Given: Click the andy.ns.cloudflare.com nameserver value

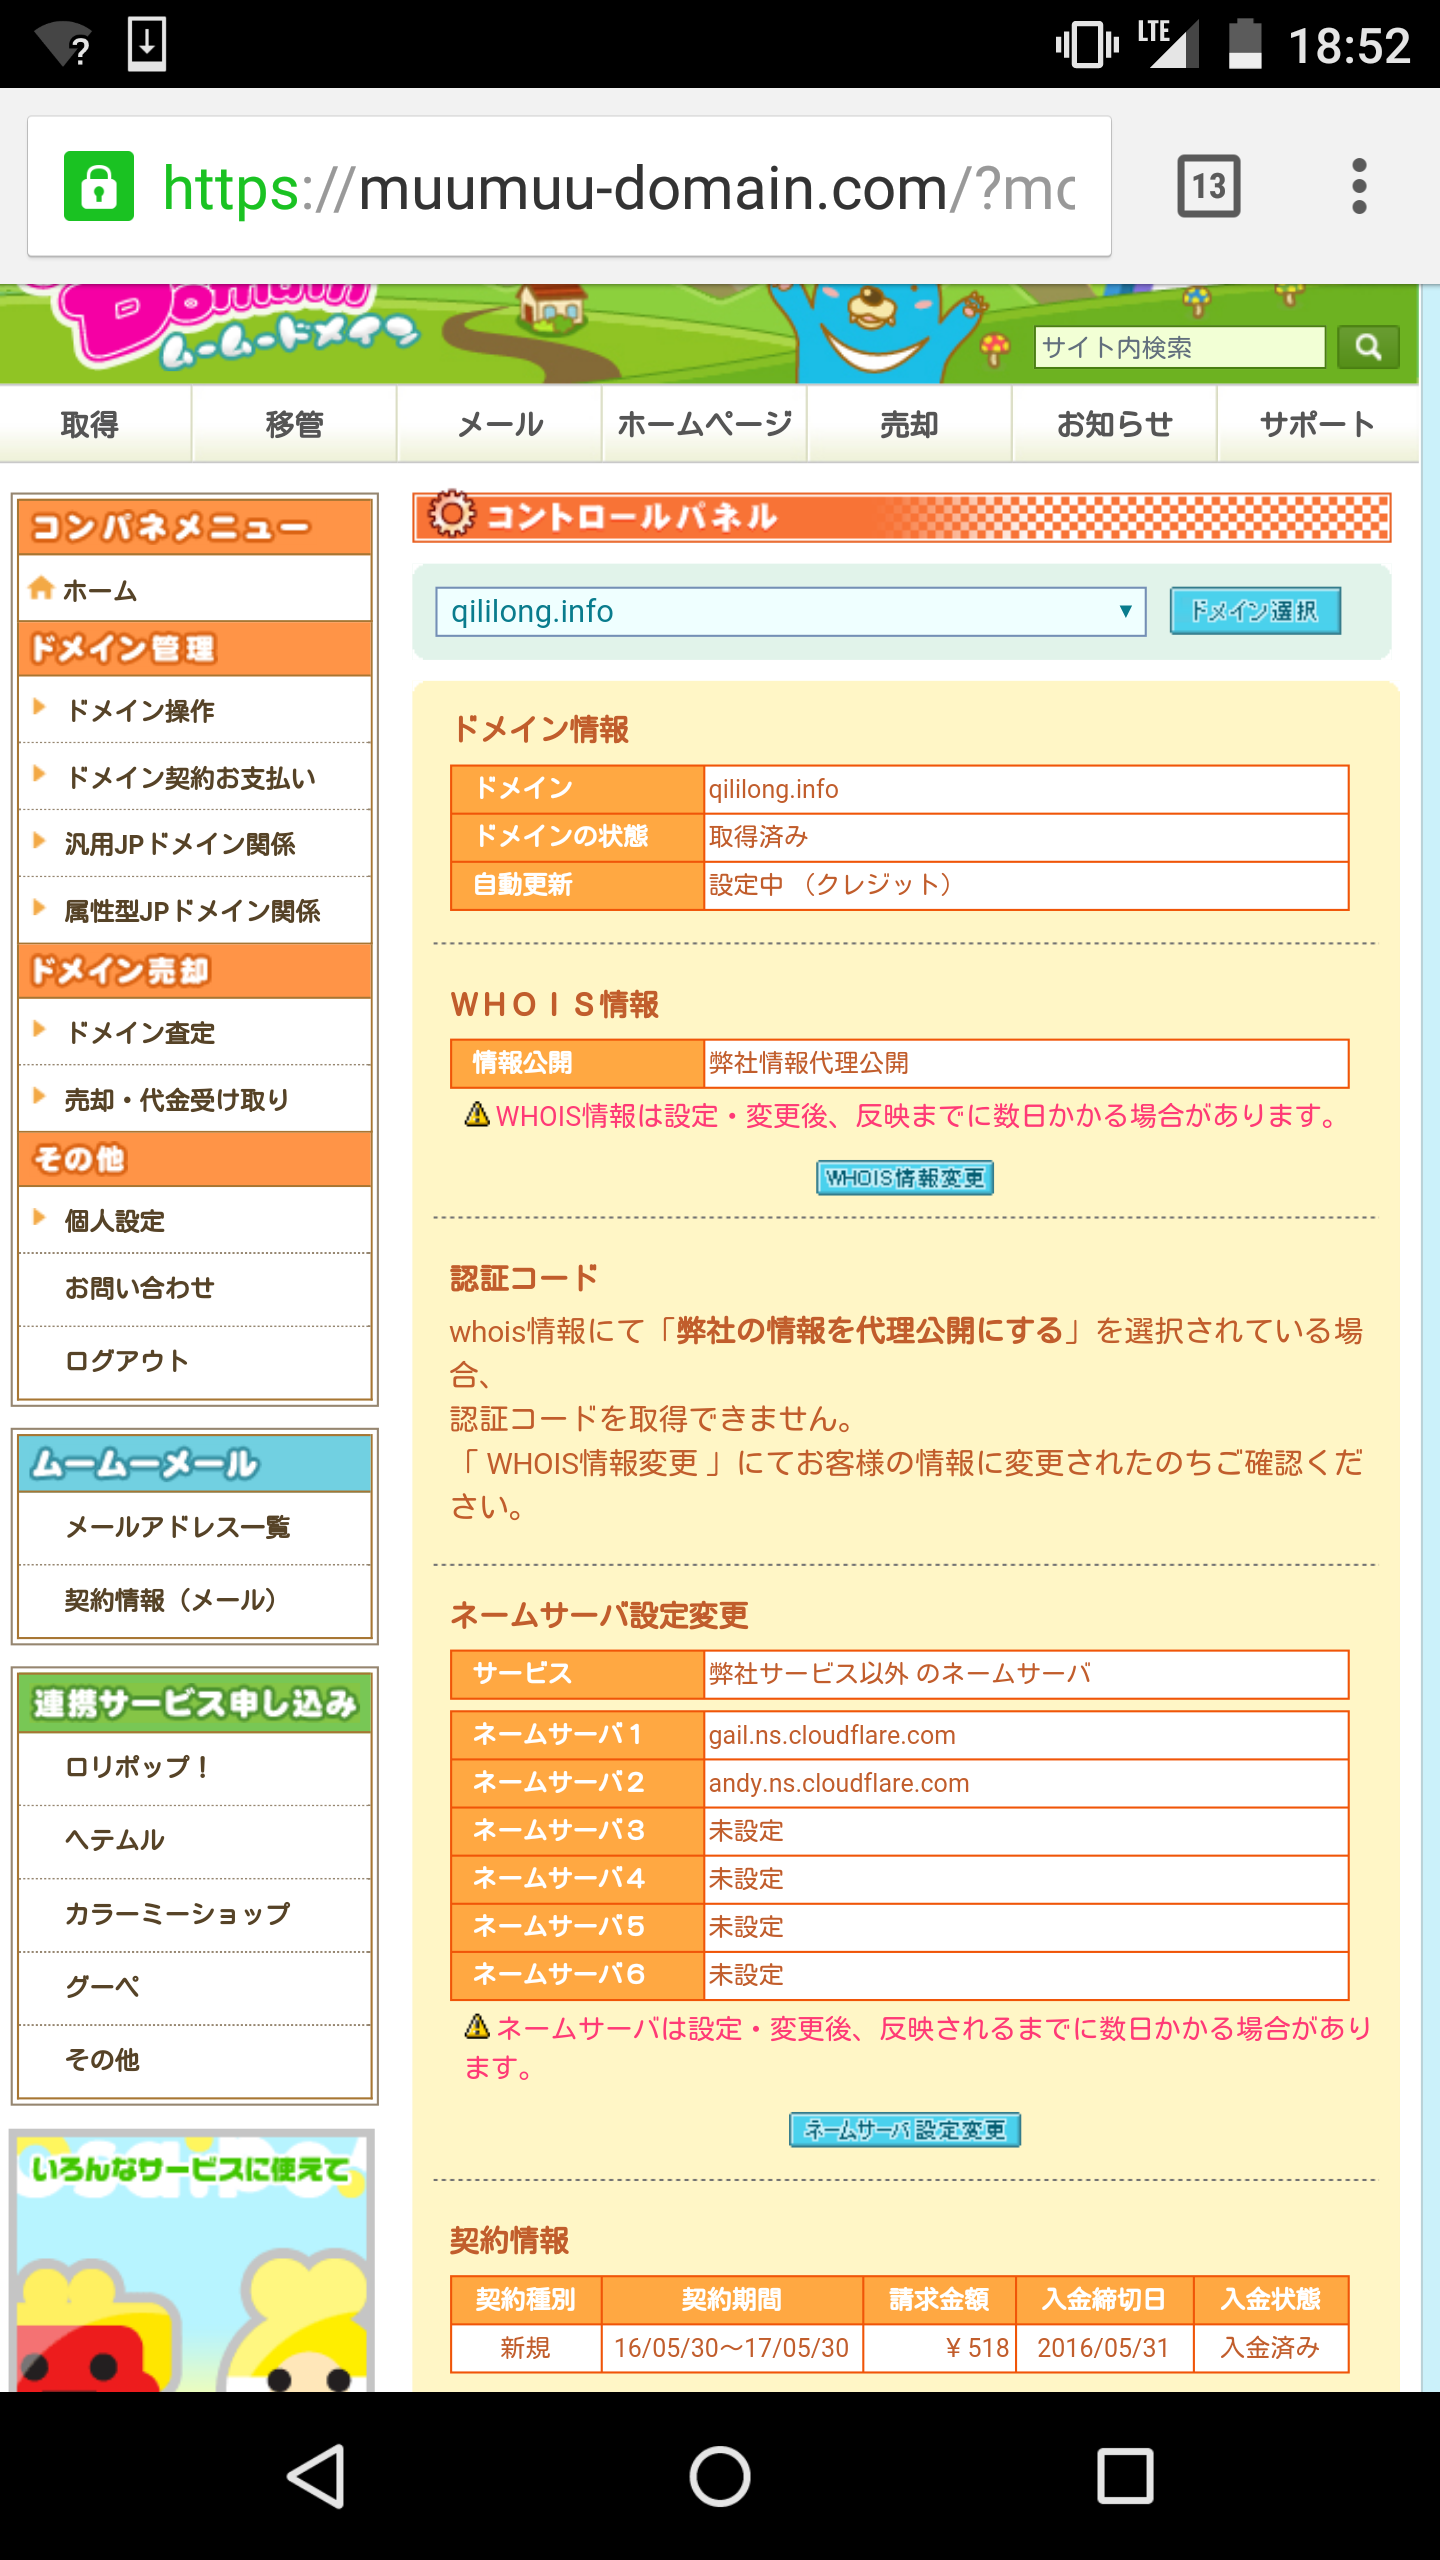Looking at the screenshot, I should click(839, 1783).
